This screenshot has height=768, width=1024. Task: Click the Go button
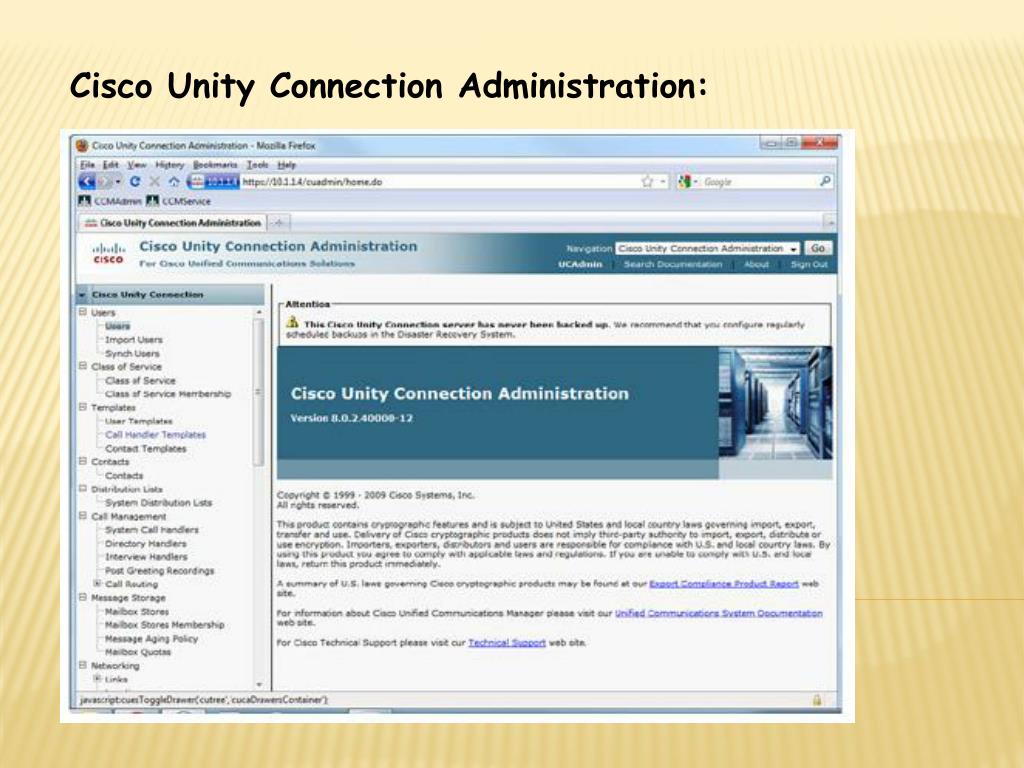pos(818,248)
